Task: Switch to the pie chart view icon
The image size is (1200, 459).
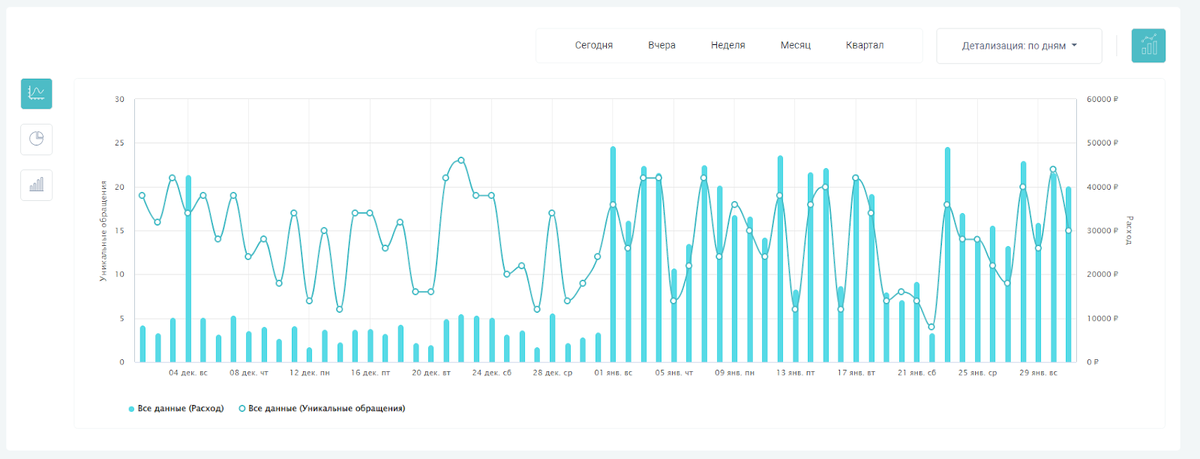Action: tap(36, 139)
